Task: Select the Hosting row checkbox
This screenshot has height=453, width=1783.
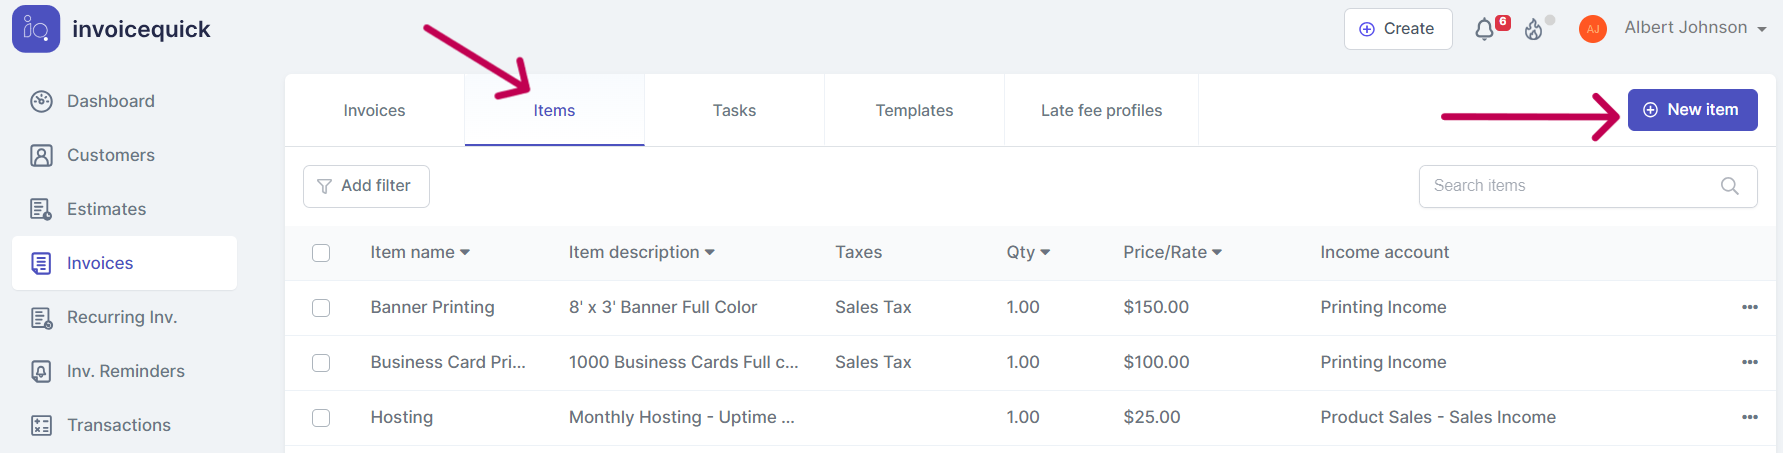Action: tap(321, 418)
